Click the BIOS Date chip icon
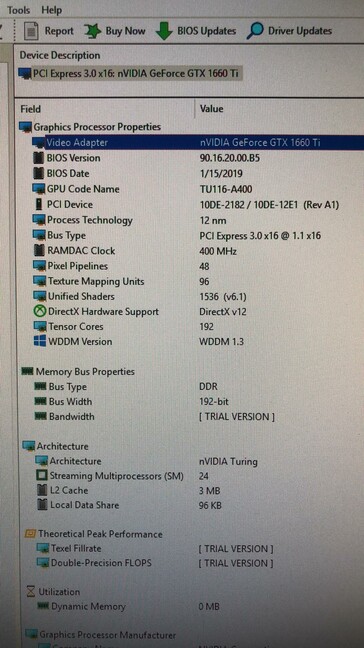The width and height of the screenshot is (364, 648). pyautogui.click(x=39, y=174)
